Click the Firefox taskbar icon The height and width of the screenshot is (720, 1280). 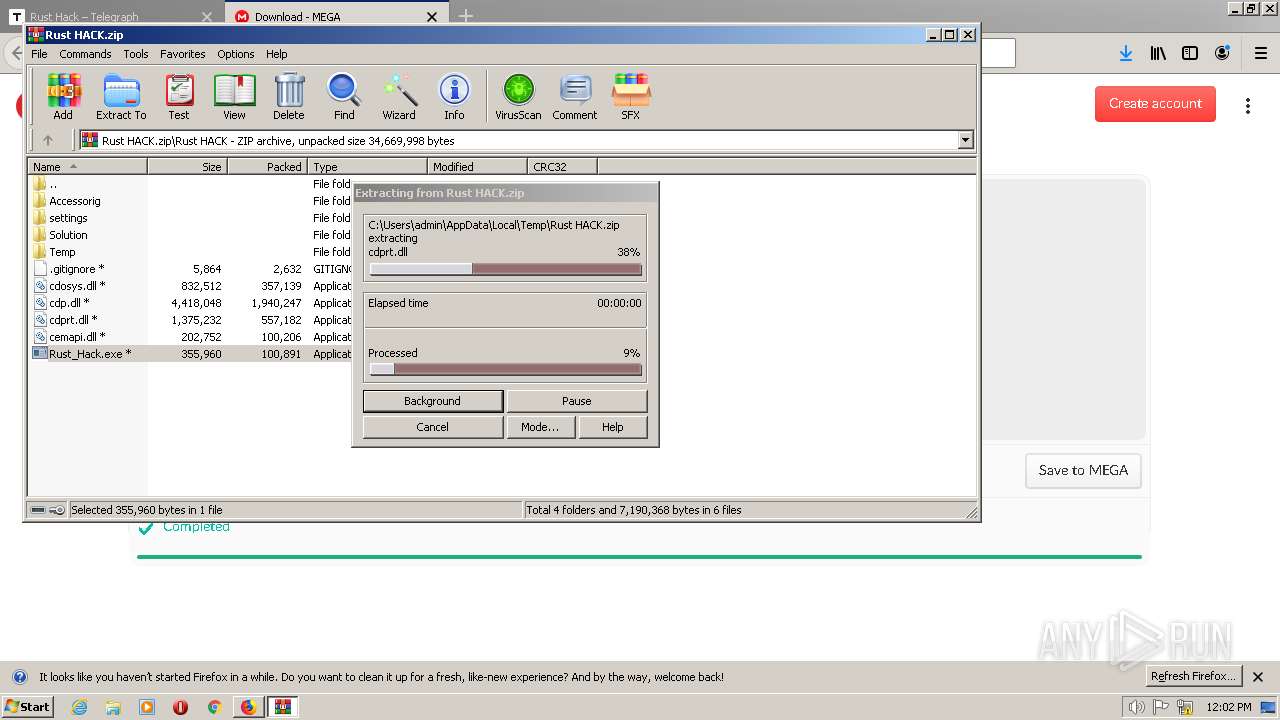247,707
